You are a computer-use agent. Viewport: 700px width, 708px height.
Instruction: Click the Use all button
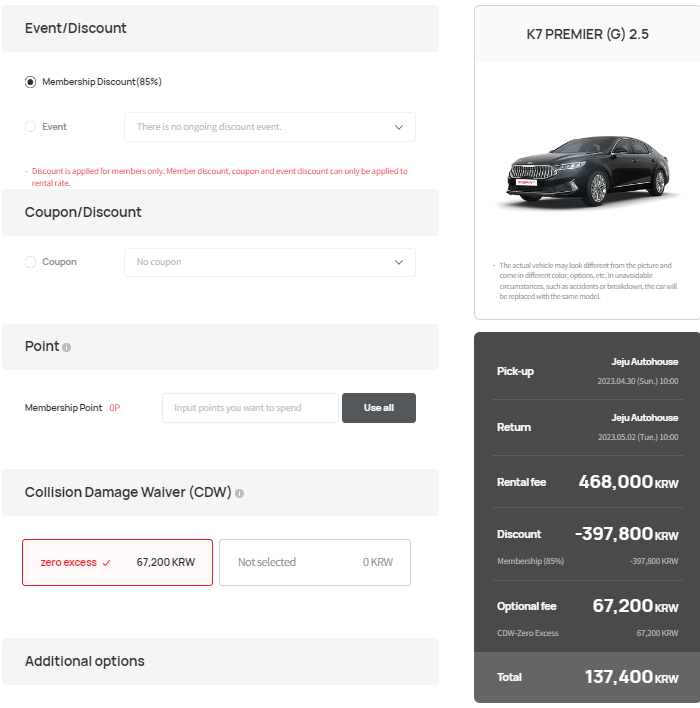[379, 408]
